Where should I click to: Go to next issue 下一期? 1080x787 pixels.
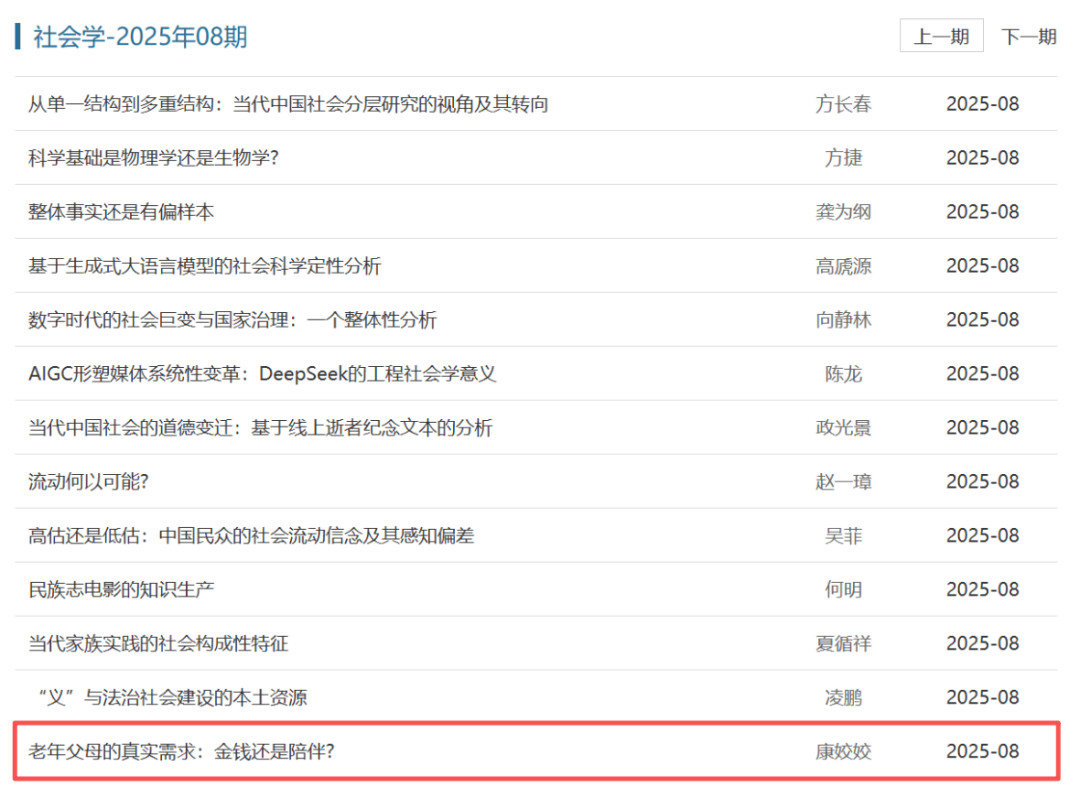point(1028,36)
